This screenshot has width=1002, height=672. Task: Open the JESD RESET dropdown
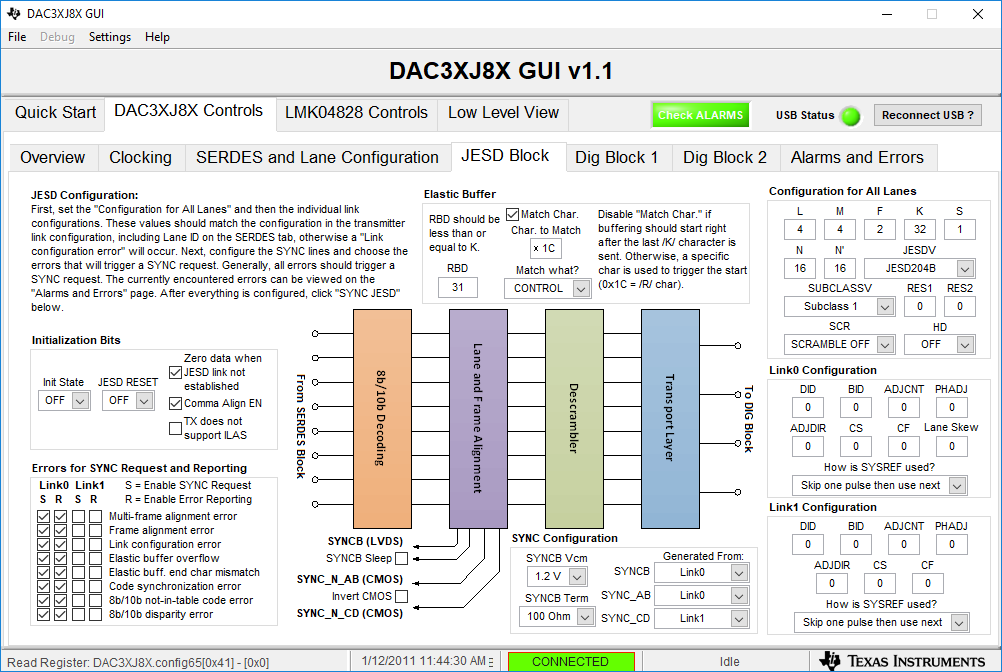click(128, 401)
